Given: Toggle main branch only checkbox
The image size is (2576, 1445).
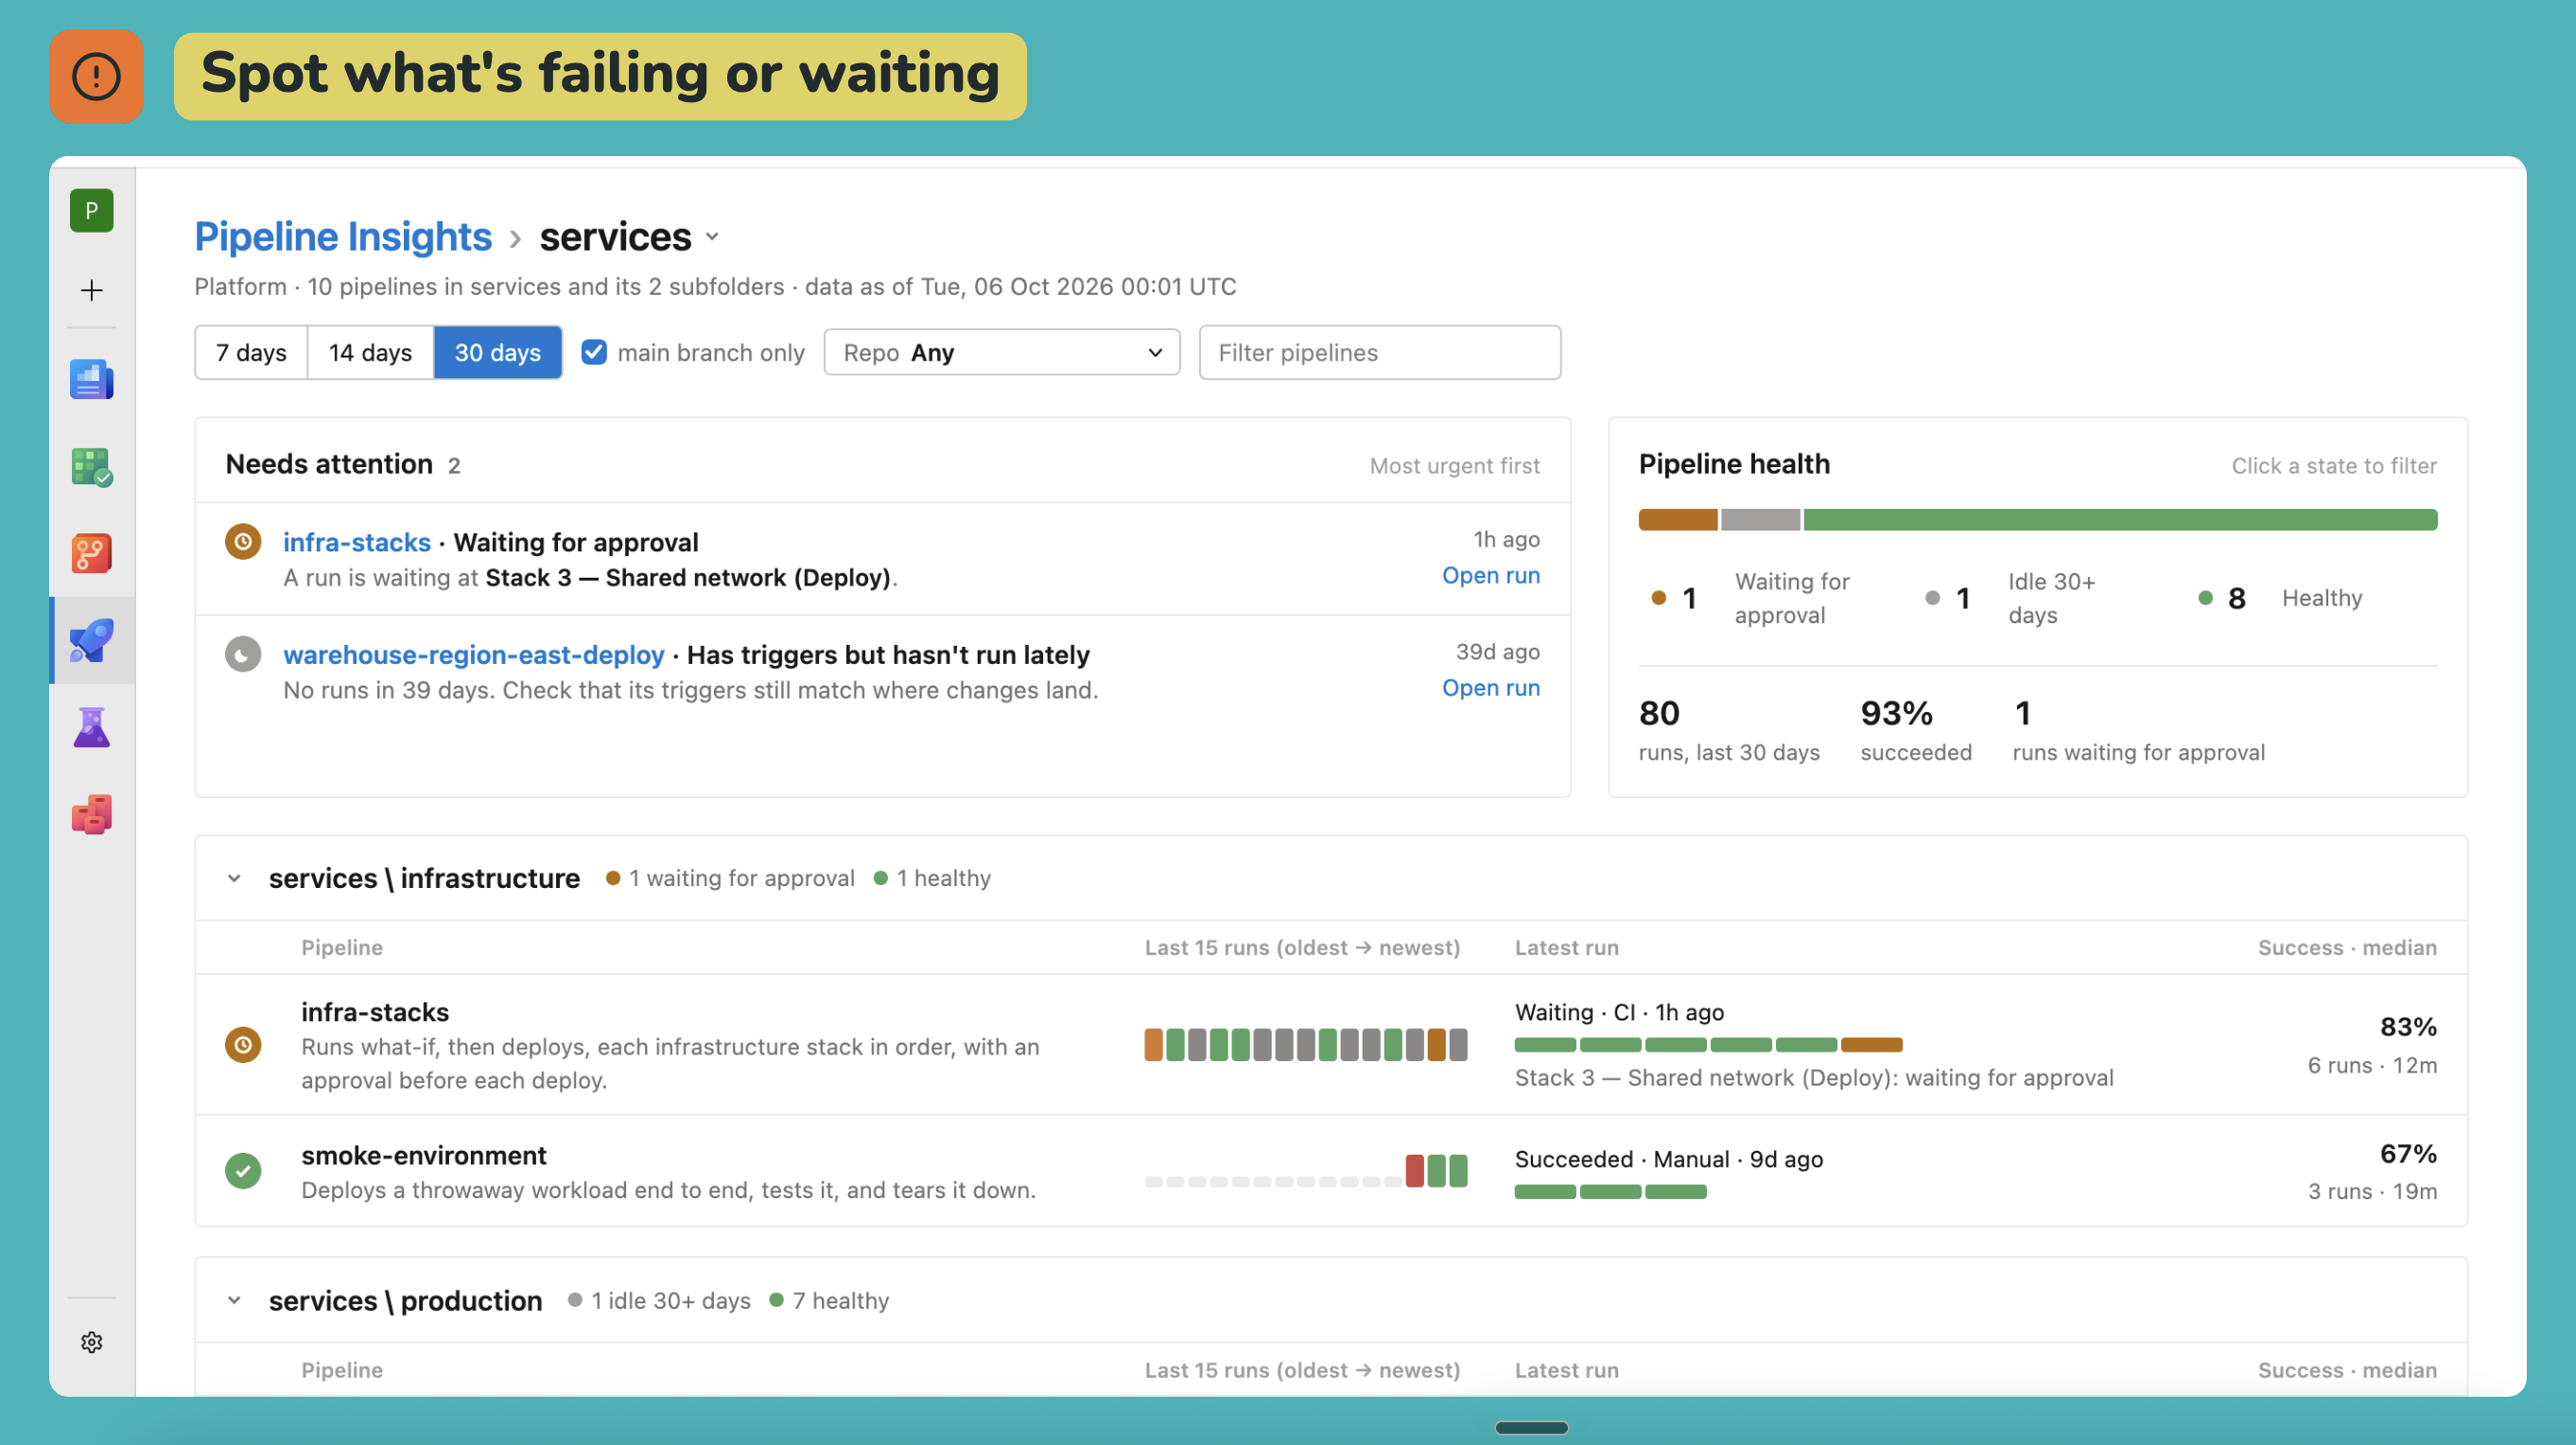Looking at the screenshot, I should tap(594, 352).
